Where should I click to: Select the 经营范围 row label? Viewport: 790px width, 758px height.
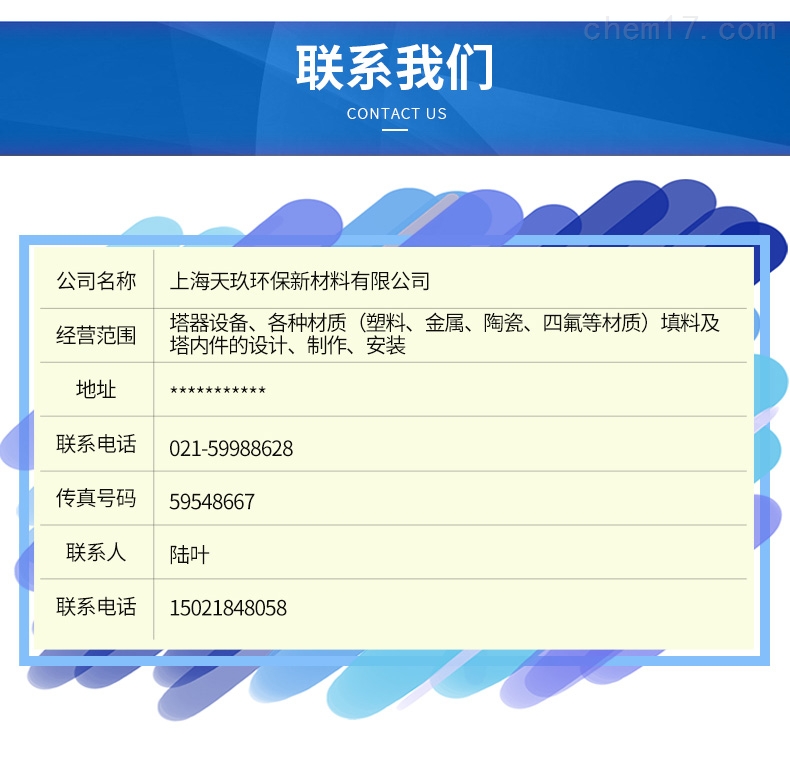[96, 335]
